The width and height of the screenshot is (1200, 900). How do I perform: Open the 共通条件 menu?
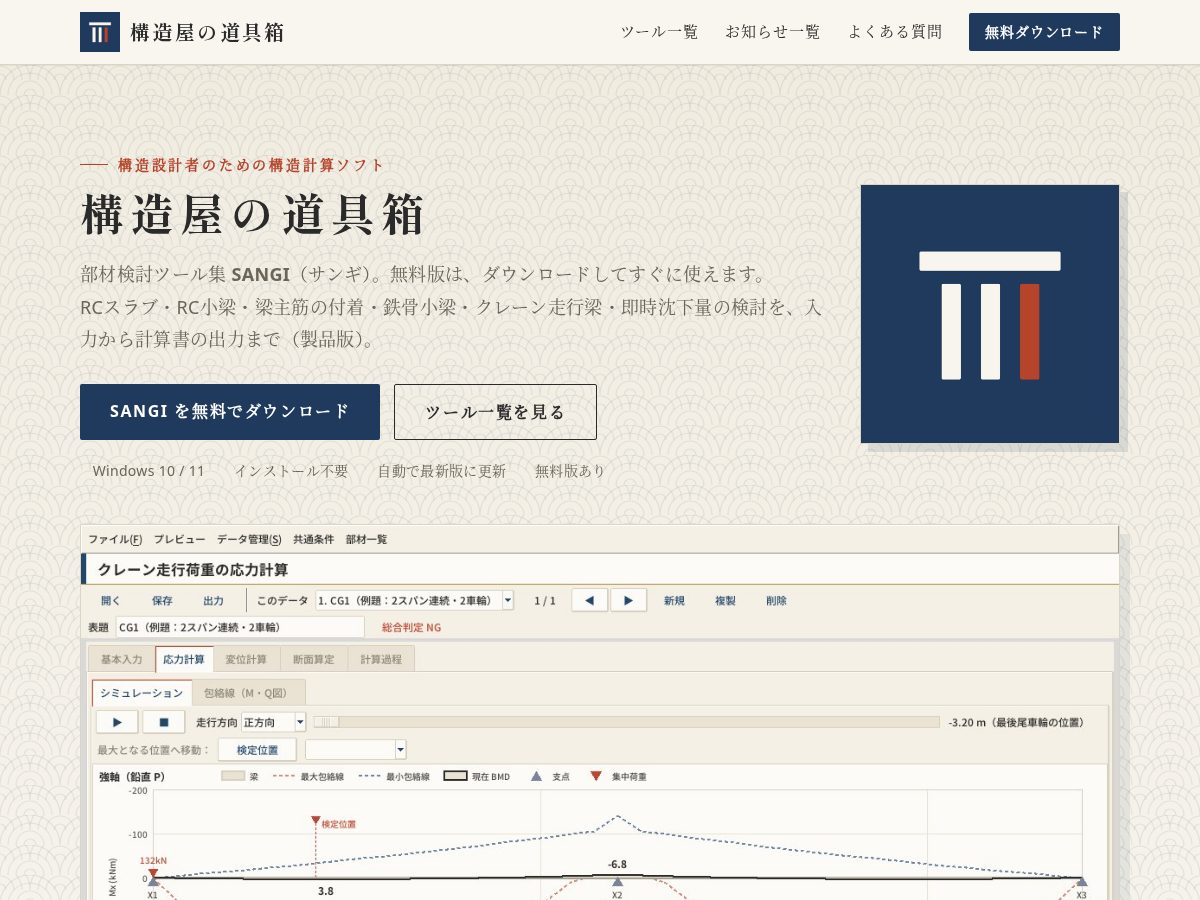coord(313,539)
